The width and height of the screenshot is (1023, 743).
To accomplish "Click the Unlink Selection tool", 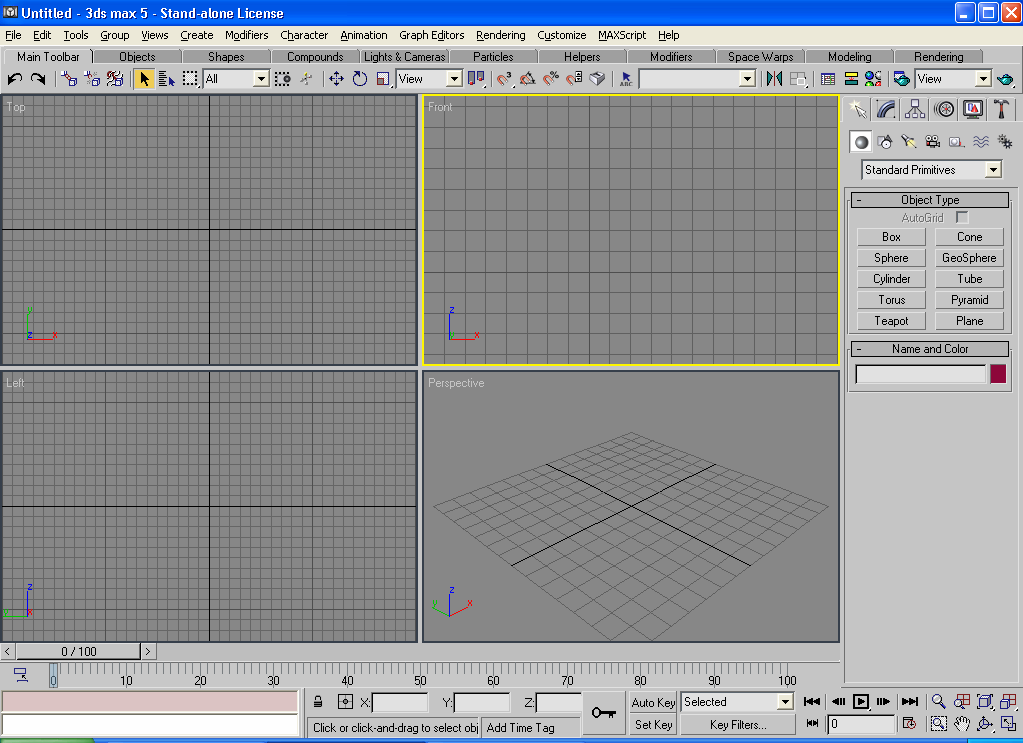I will 92,79.
